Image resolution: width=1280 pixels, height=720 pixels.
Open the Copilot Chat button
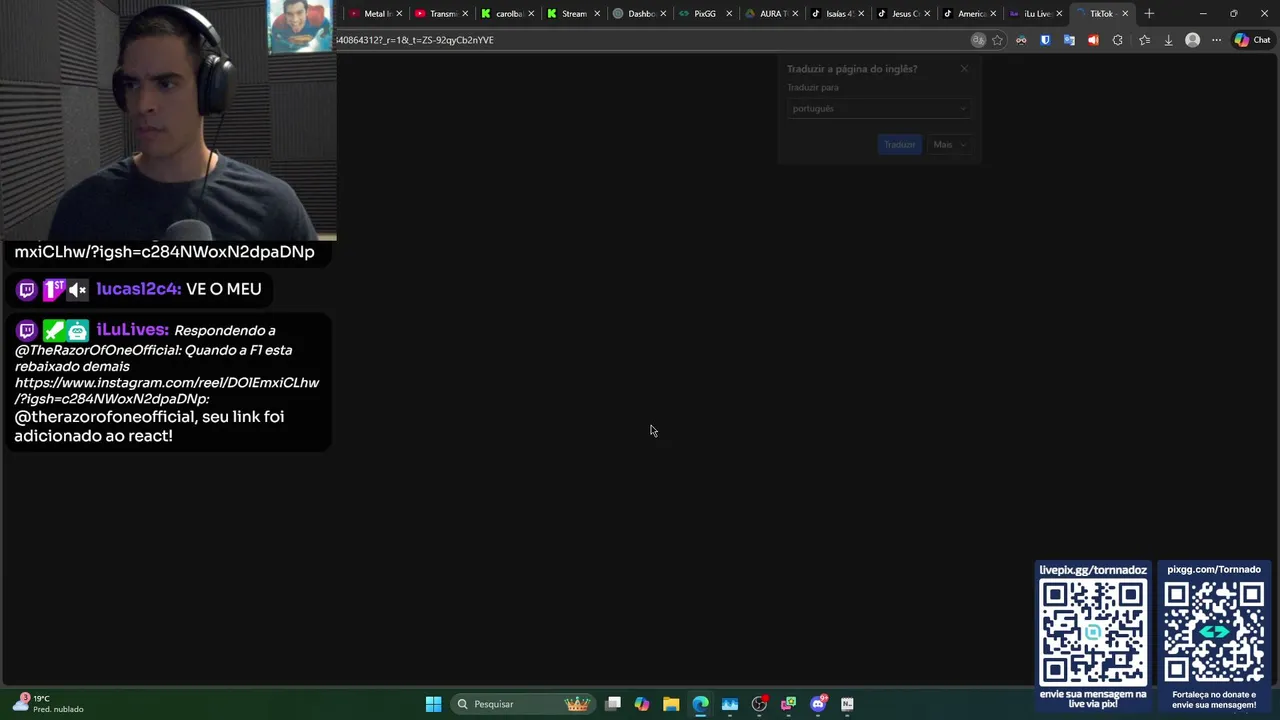coord(1252,40)
